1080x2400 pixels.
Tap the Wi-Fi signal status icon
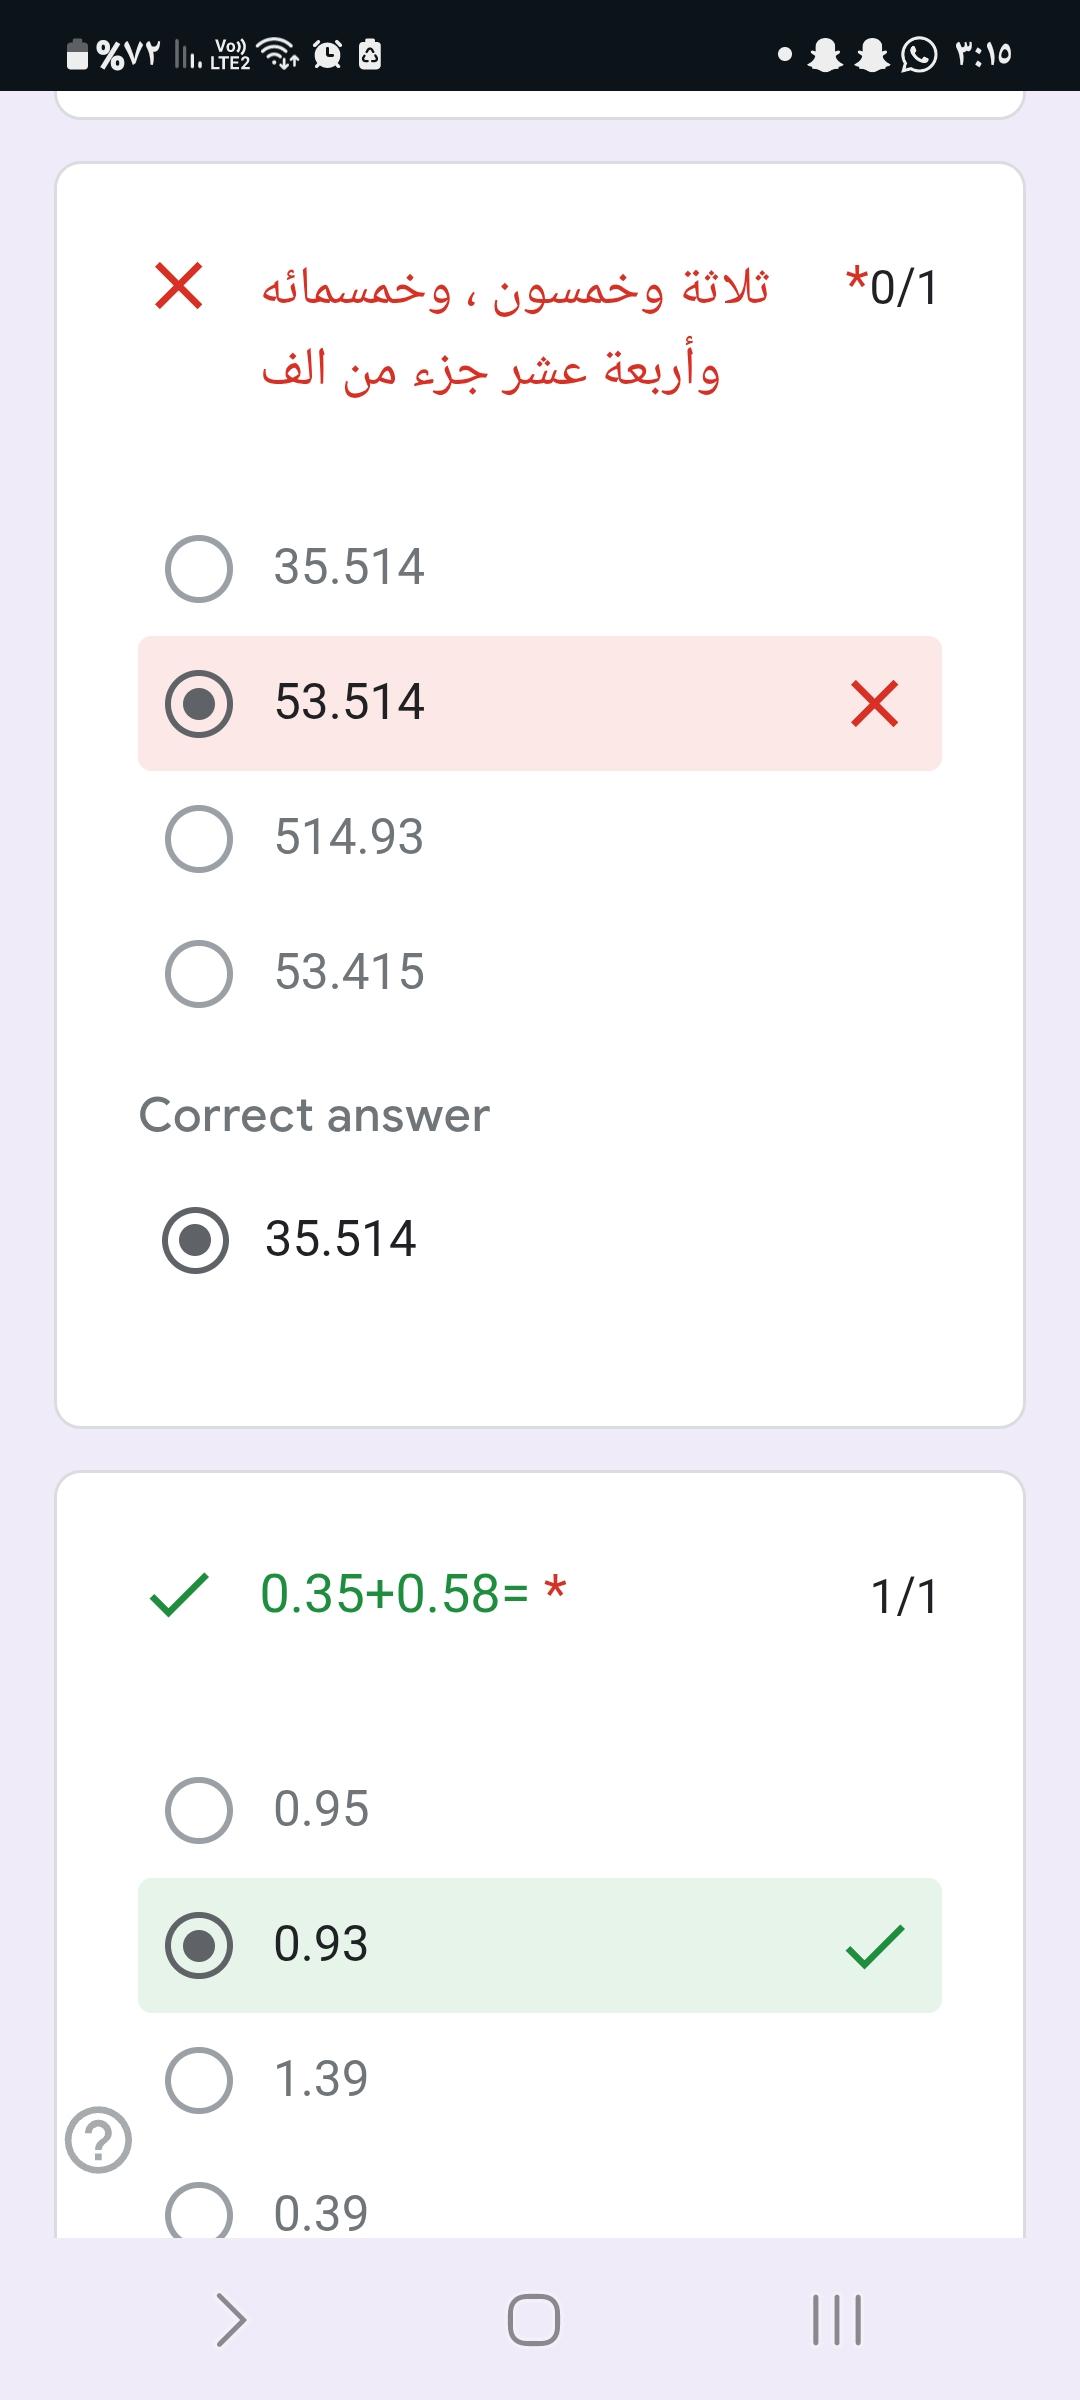click(279, 53)
